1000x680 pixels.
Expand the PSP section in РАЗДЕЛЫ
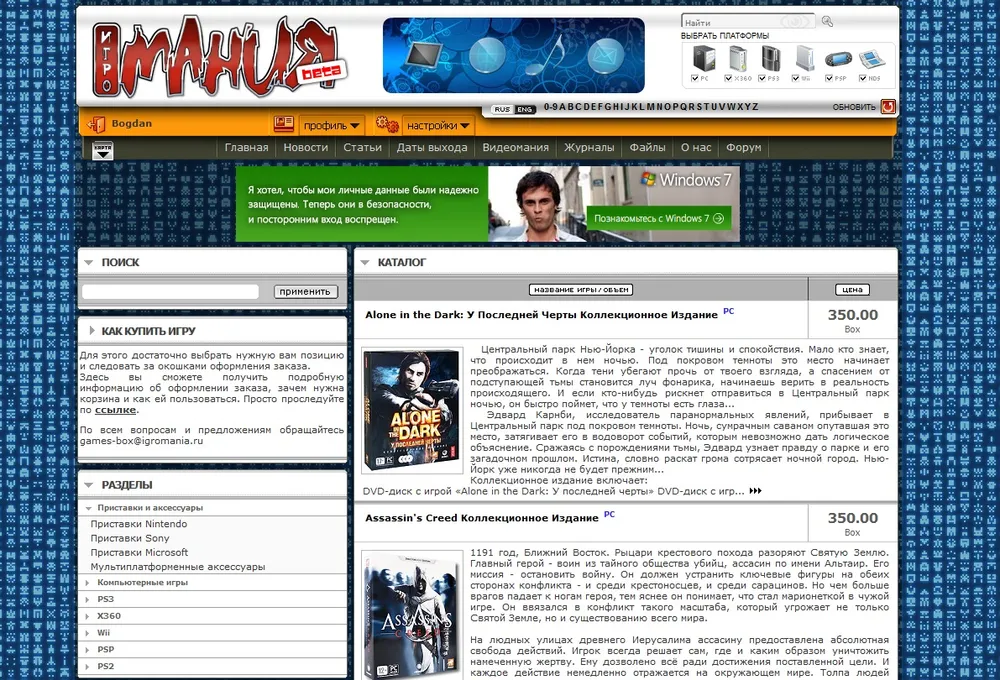click(x=88, y=649)
